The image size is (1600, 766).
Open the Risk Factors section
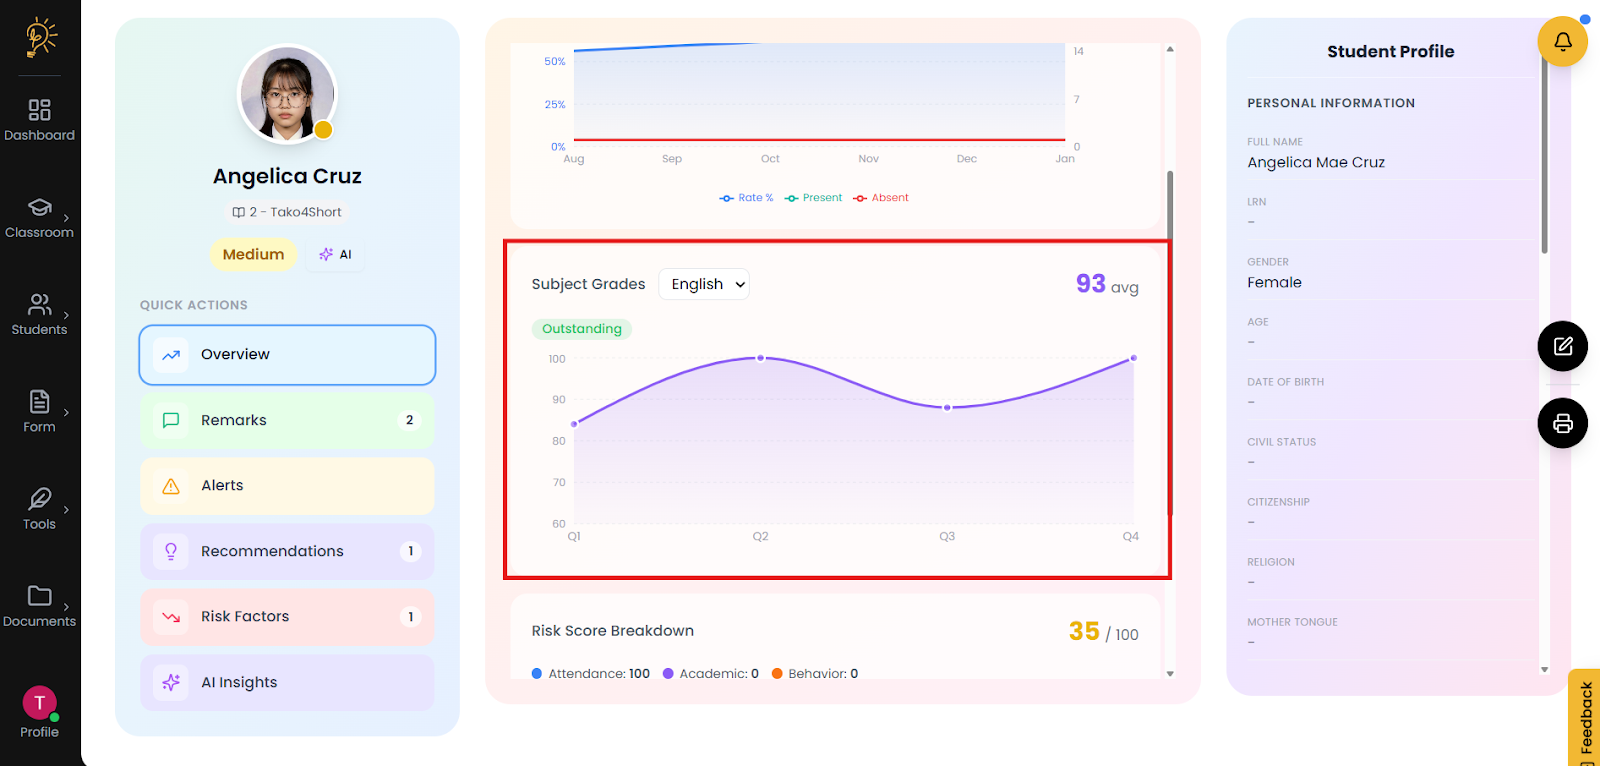pyautogui.click(x=287, y=617)
